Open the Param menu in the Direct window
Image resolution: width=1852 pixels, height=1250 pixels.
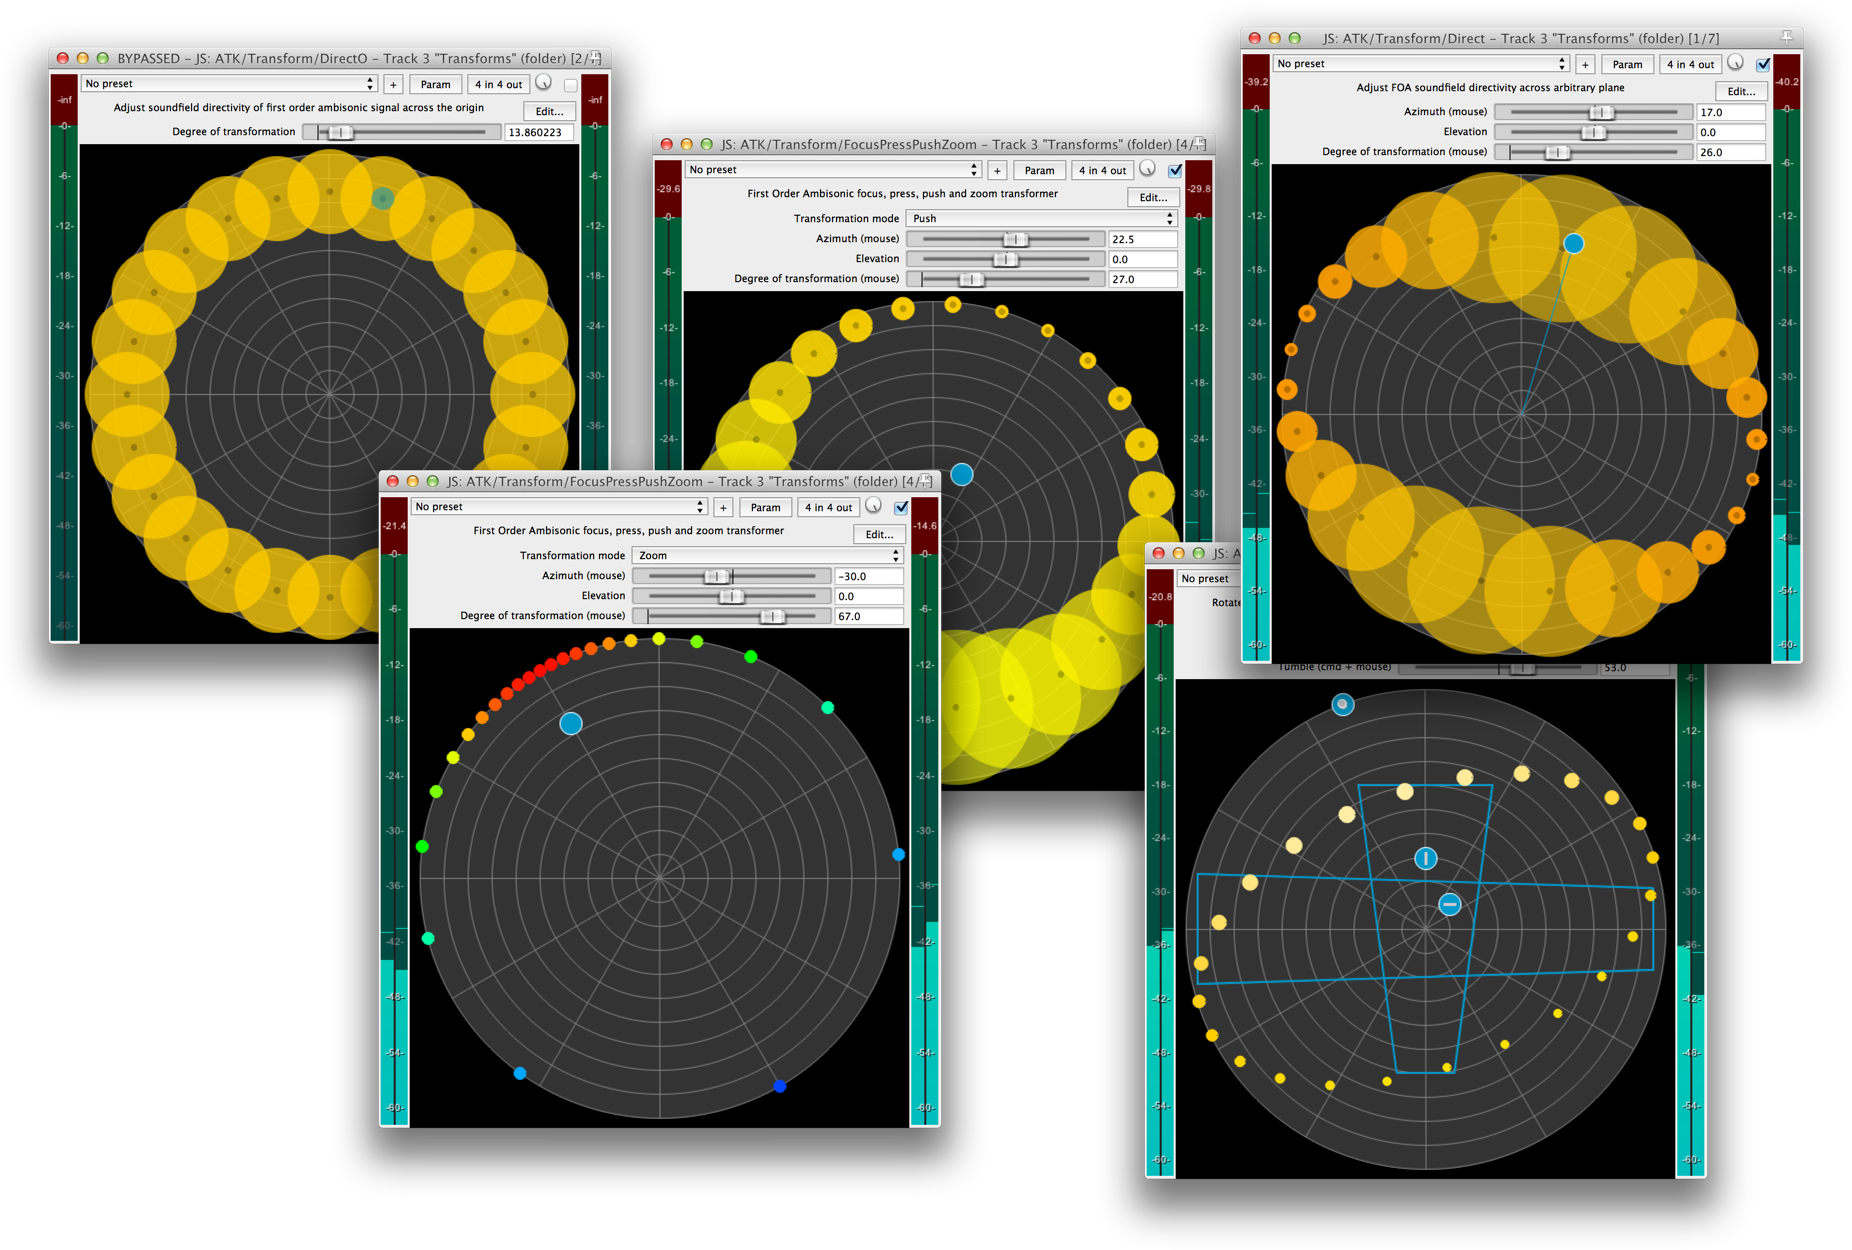(x=1627, y=64)
